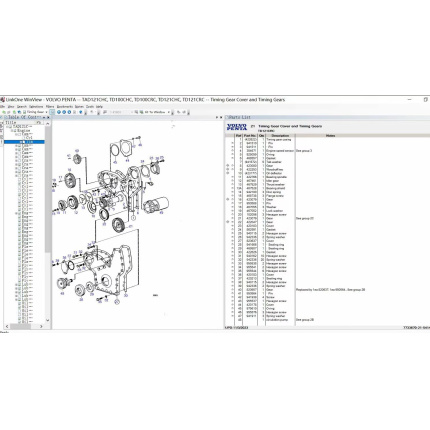
Task: Expand the plus icon on ref 9 row
Action: point(228,169)
